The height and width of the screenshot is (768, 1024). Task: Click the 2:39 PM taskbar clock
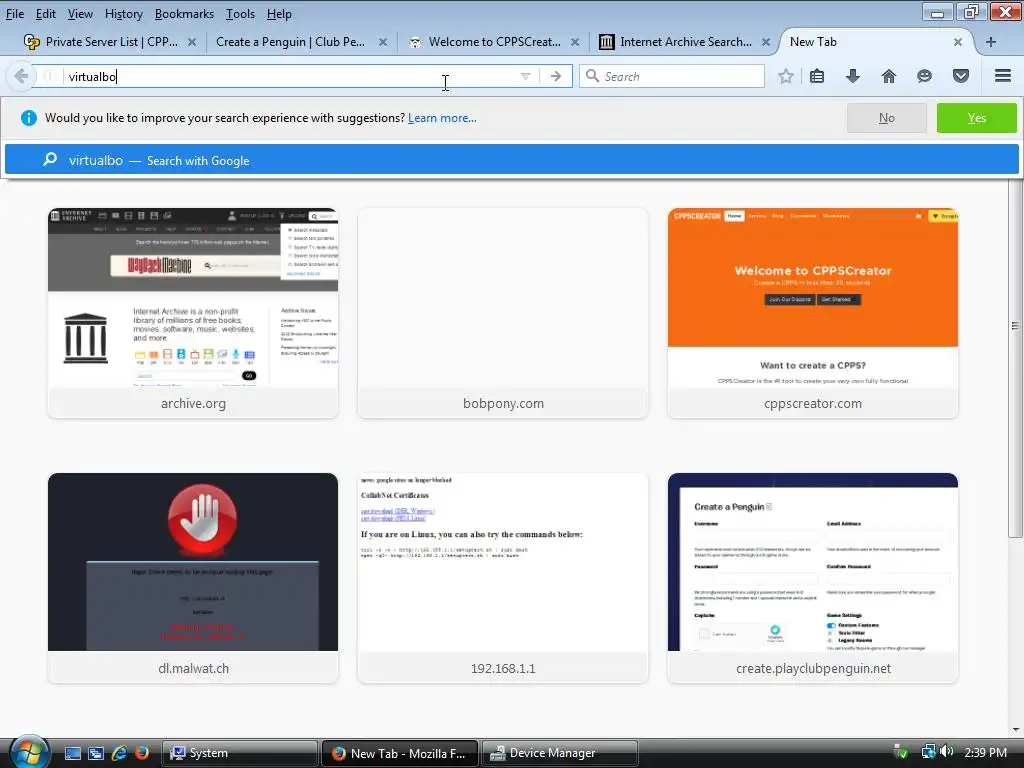985,752
